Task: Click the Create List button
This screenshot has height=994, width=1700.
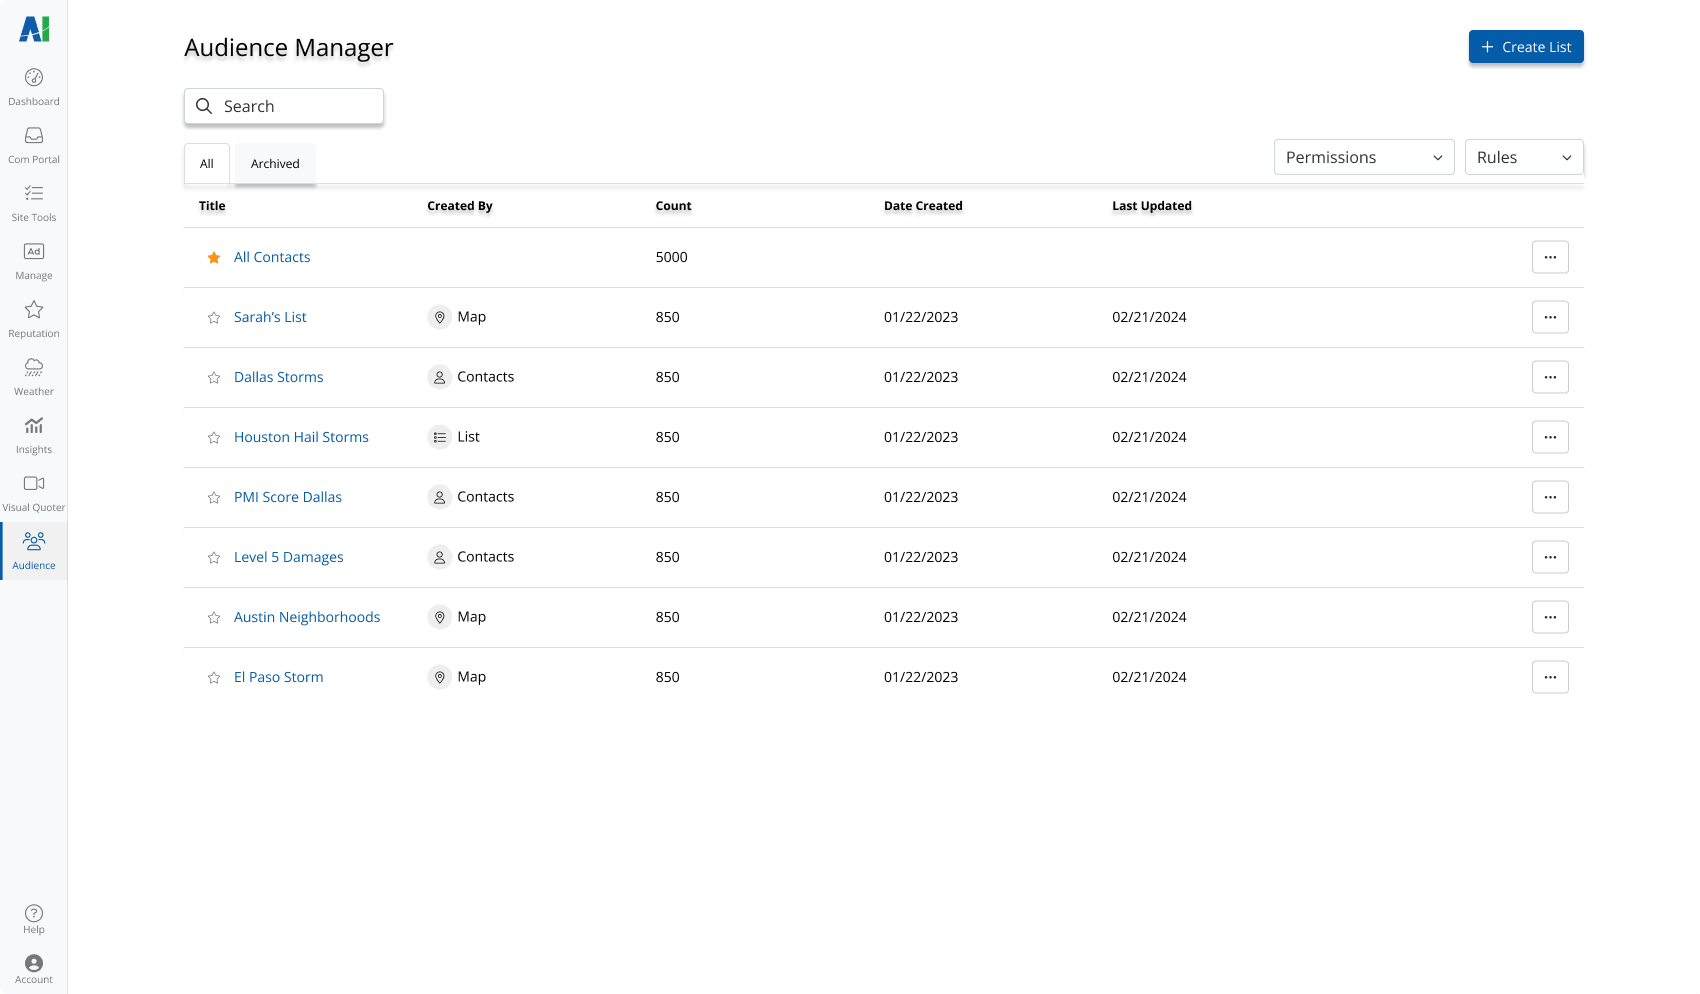Action: click(x=1525, y=47)
